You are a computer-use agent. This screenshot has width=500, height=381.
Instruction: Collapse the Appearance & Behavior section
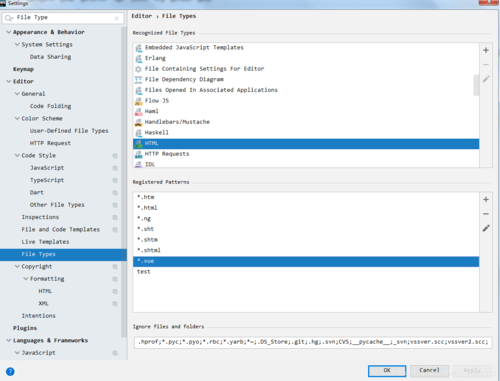(9, 32)
